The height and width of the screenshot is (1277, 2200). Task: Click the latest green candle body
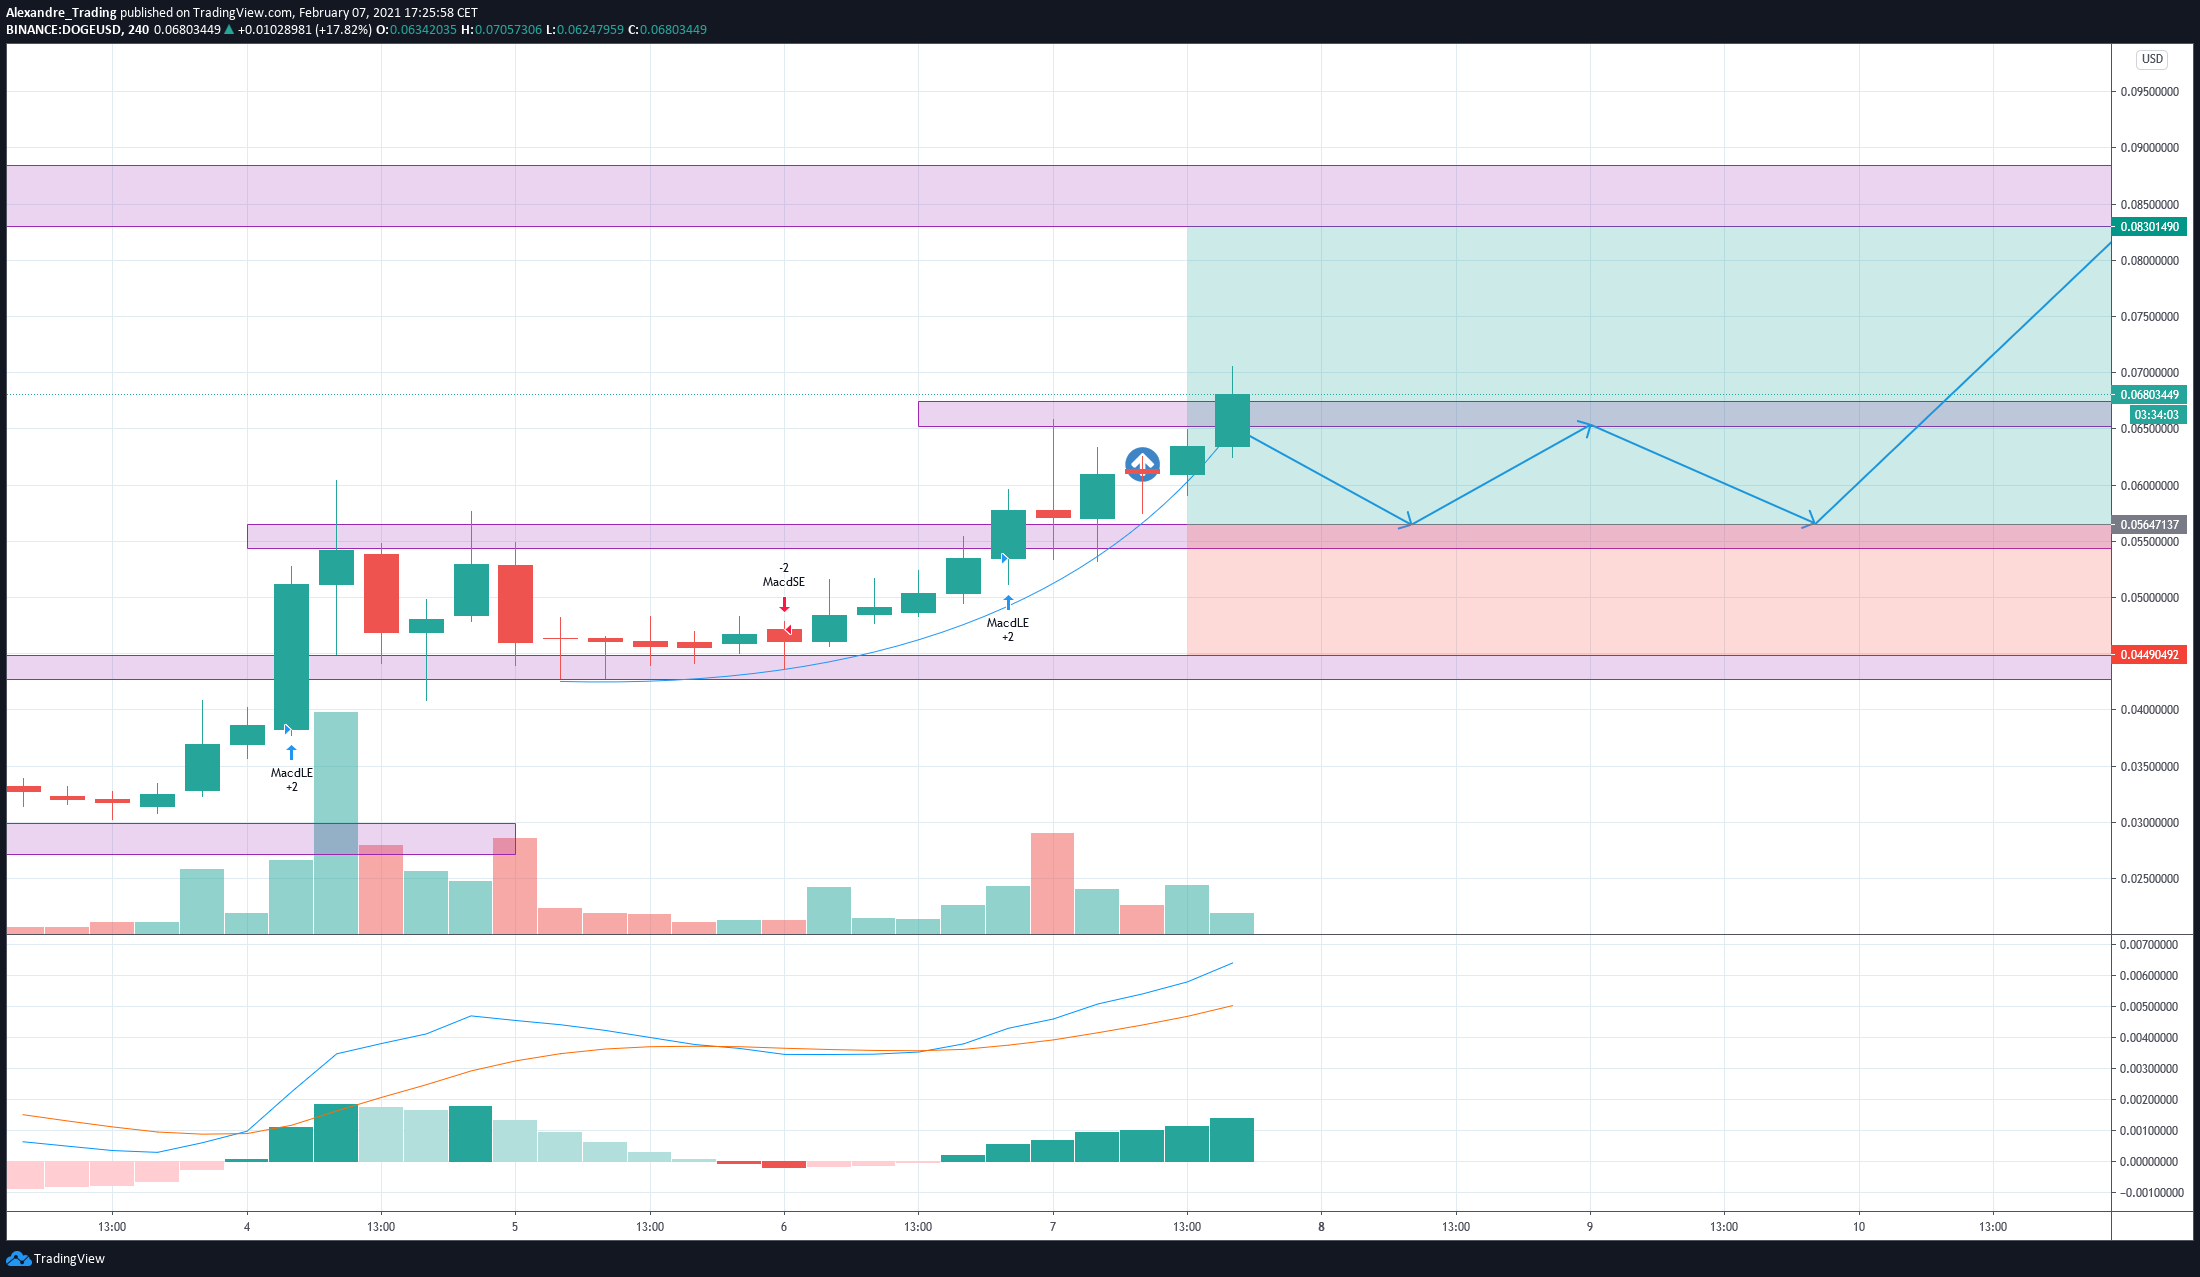click(1232, 420)
